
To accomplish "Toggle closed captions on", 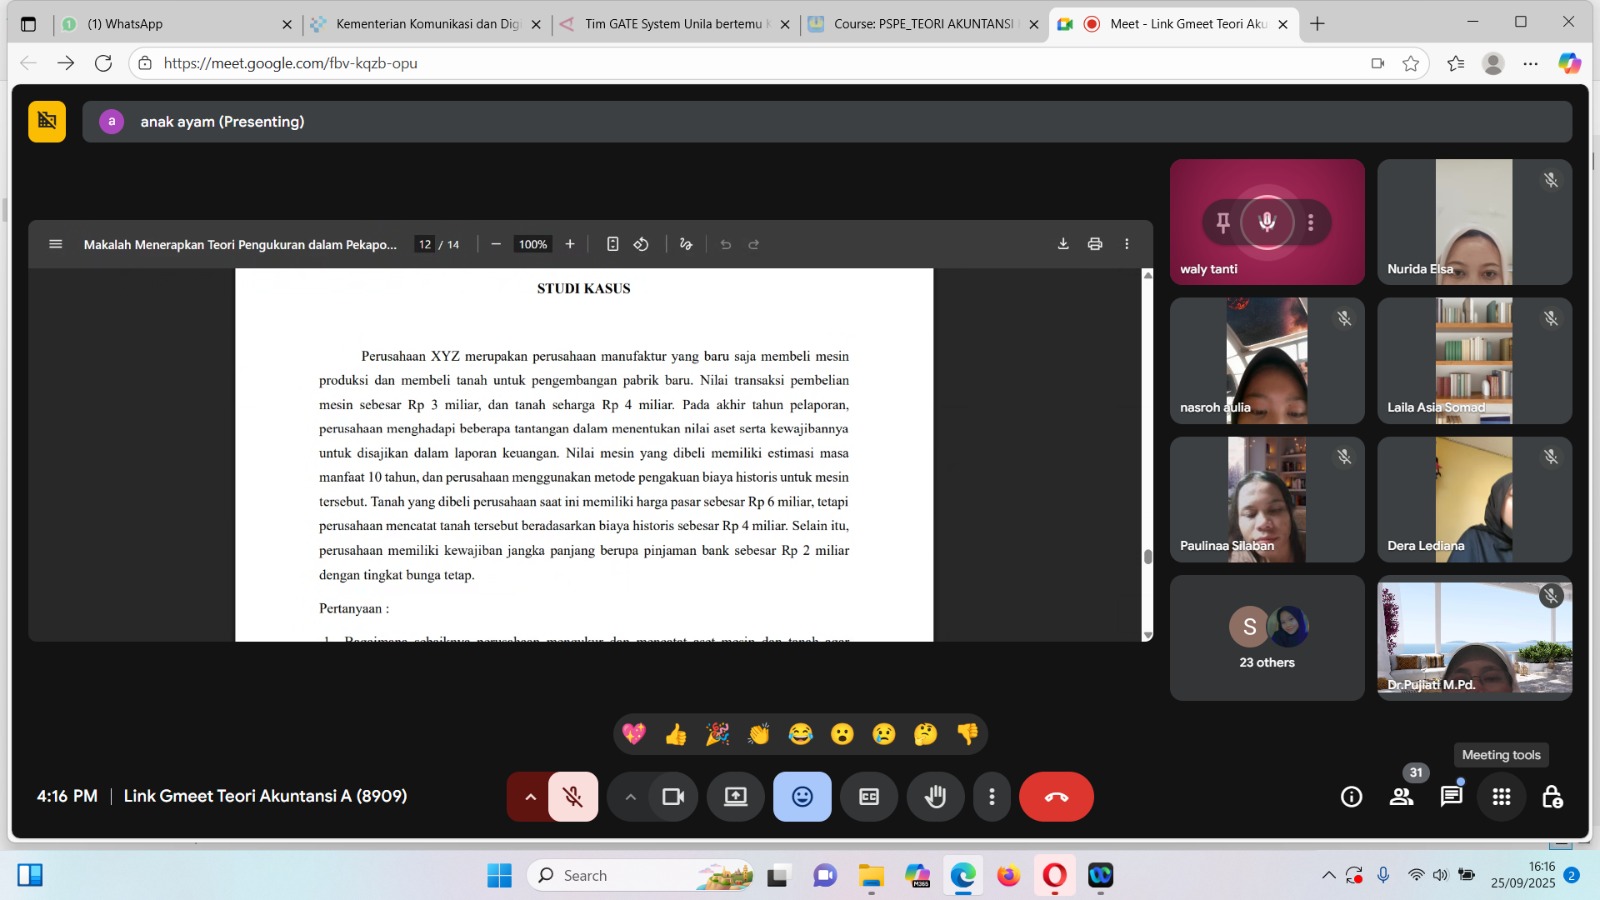I will click(869, 797).
